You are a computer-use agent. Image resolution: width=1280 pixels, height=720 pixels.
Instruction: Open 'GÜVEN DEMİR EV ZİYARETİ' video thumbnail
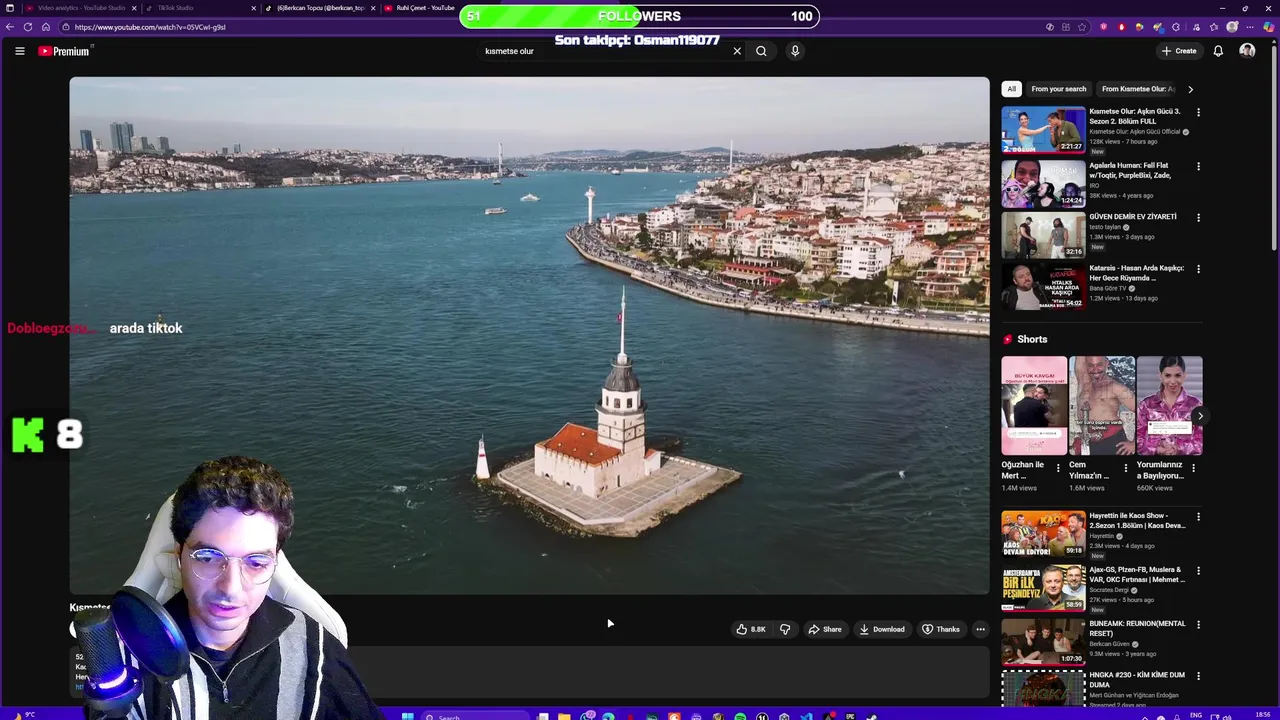(x=1043, y=235)
